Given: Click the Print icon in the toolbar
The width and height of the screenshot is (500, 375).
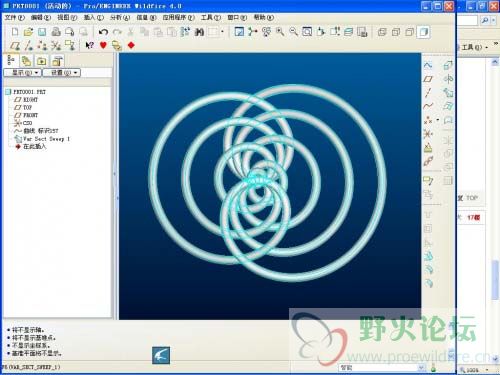Looking at the screenshot, I should [56, 32].
